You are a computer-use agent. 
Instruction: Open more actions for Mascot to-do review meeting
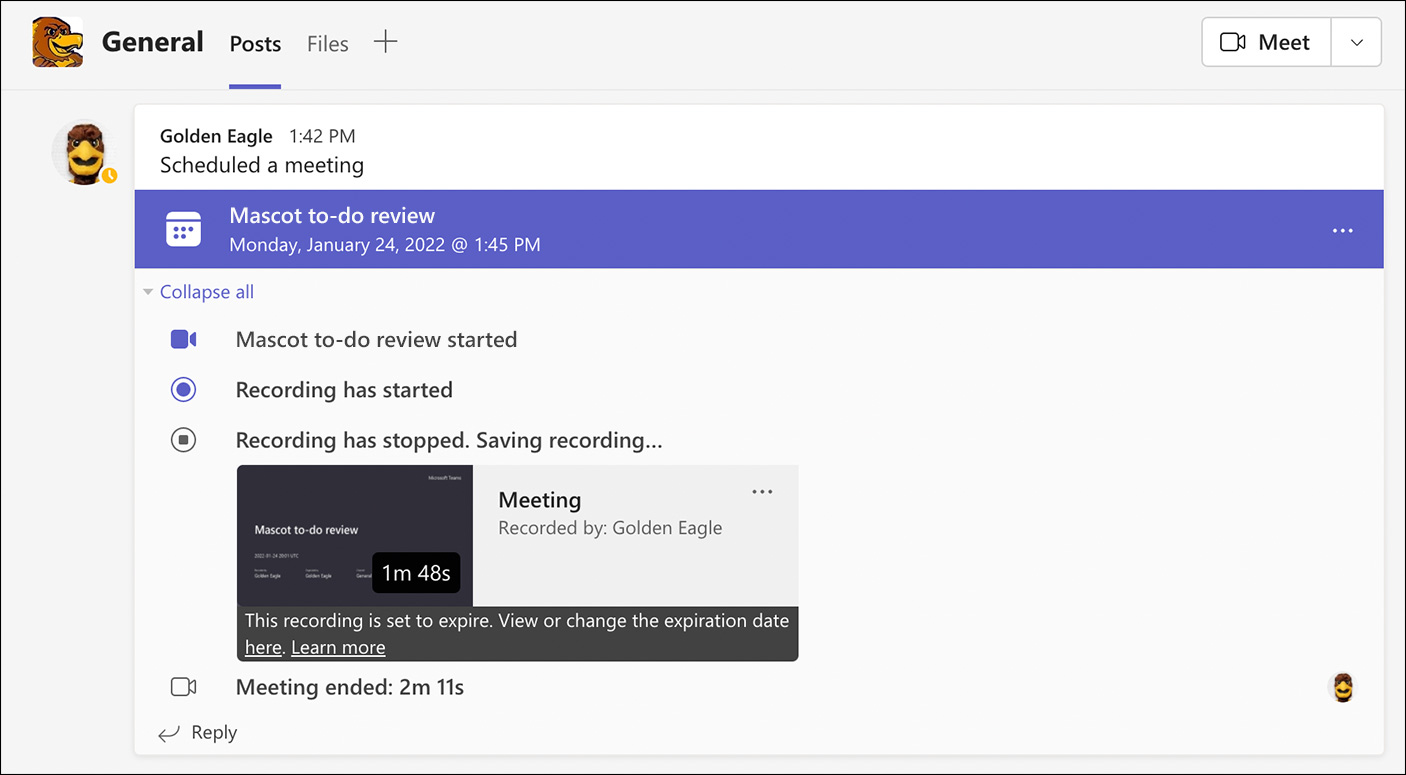1342,229
